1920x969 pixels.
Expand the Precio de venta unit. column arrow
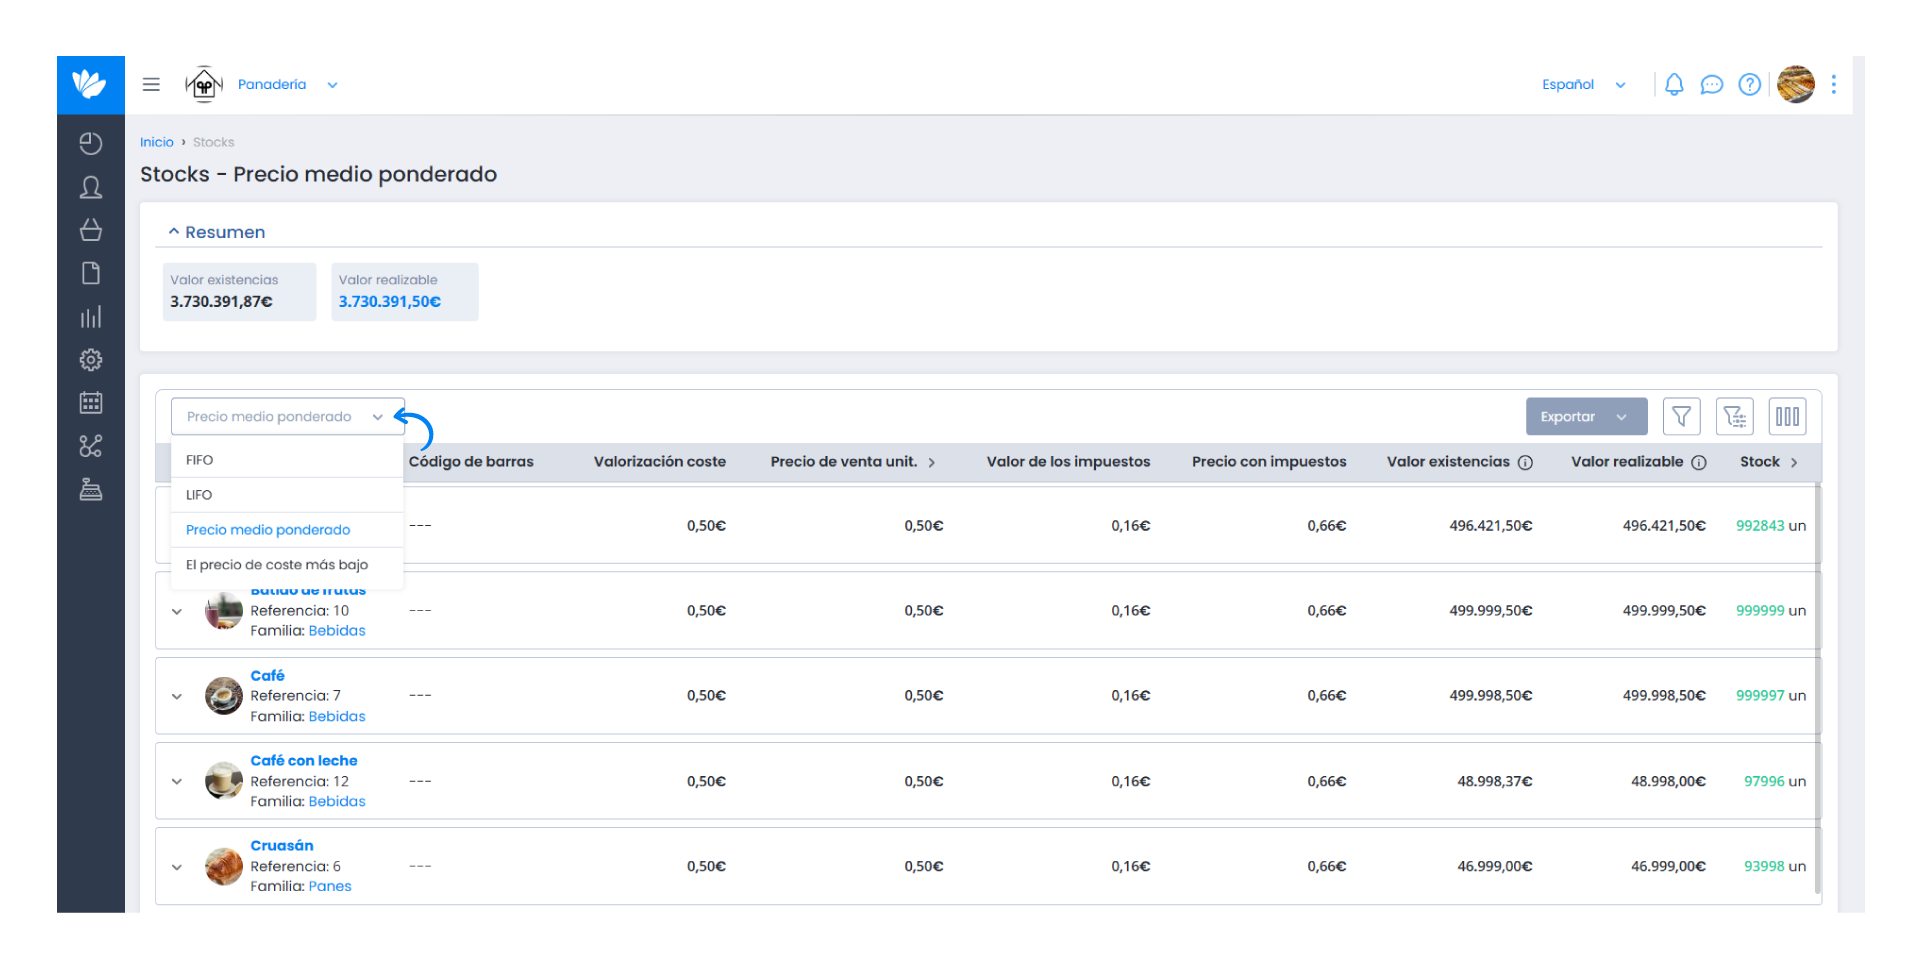931,462
